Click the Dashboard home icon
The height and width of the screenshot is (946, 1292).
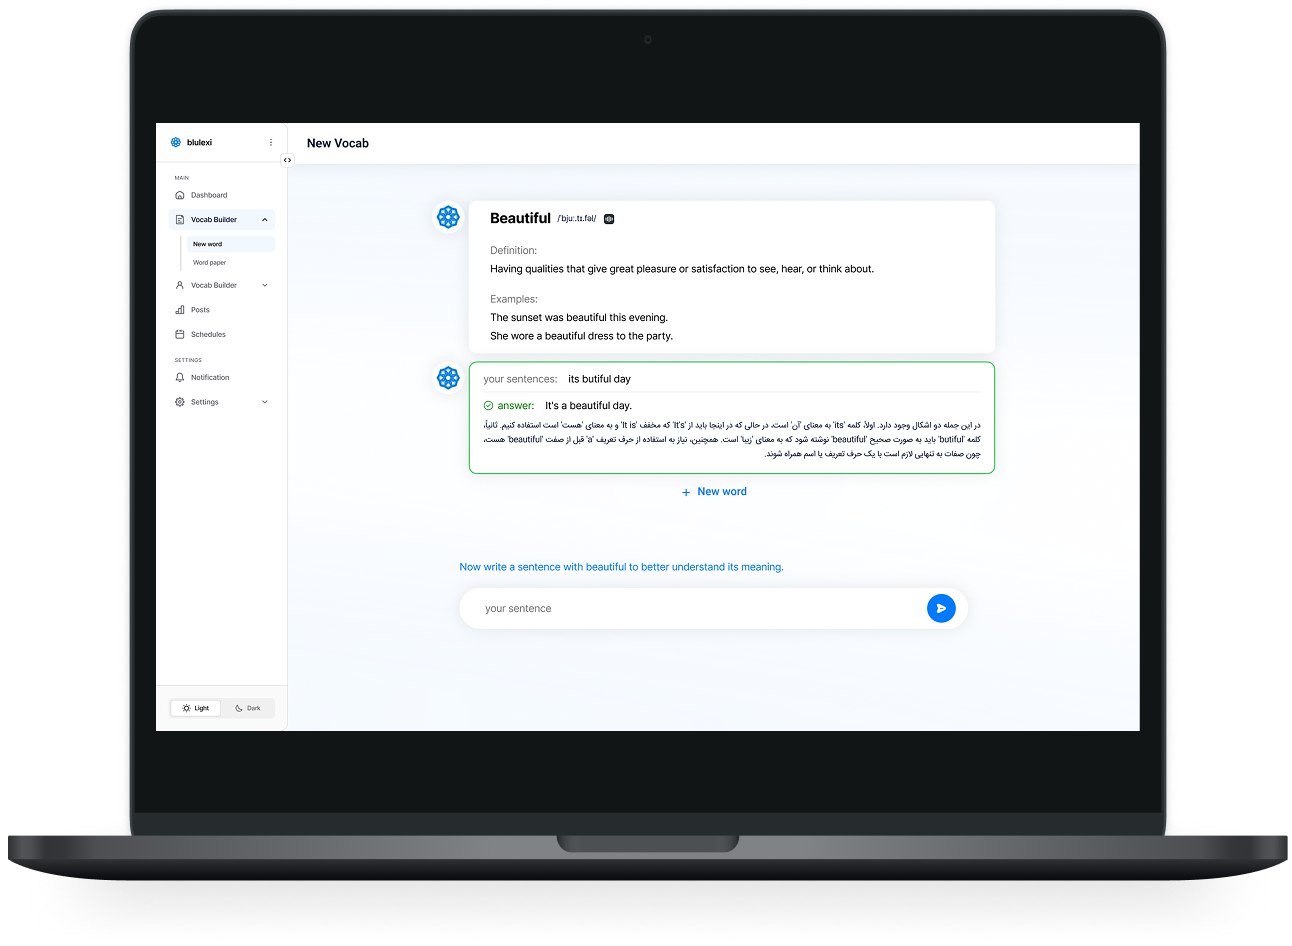point(180,195)
